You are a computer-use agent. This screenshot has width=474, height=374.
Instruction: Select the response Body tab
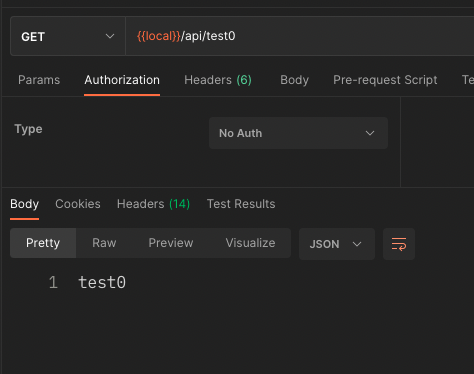tap(24, 204)
